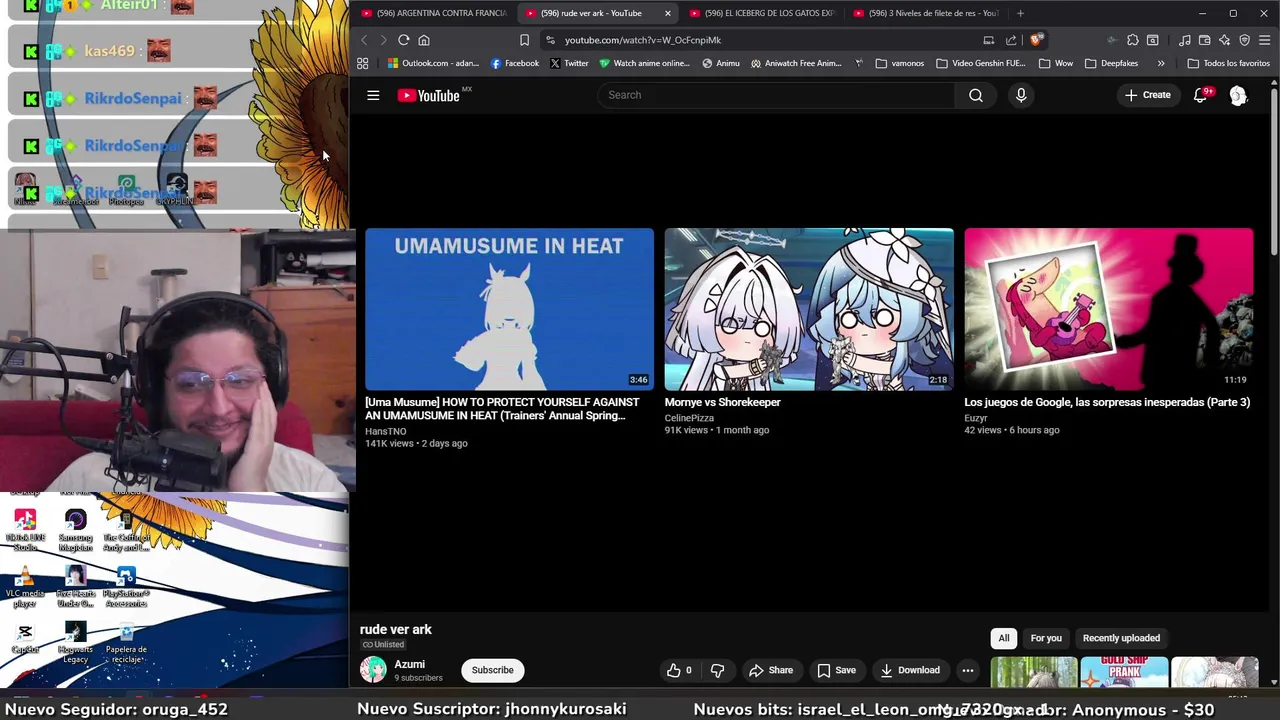
Task: Click into YouTube Search field
Action: (777, 95)
